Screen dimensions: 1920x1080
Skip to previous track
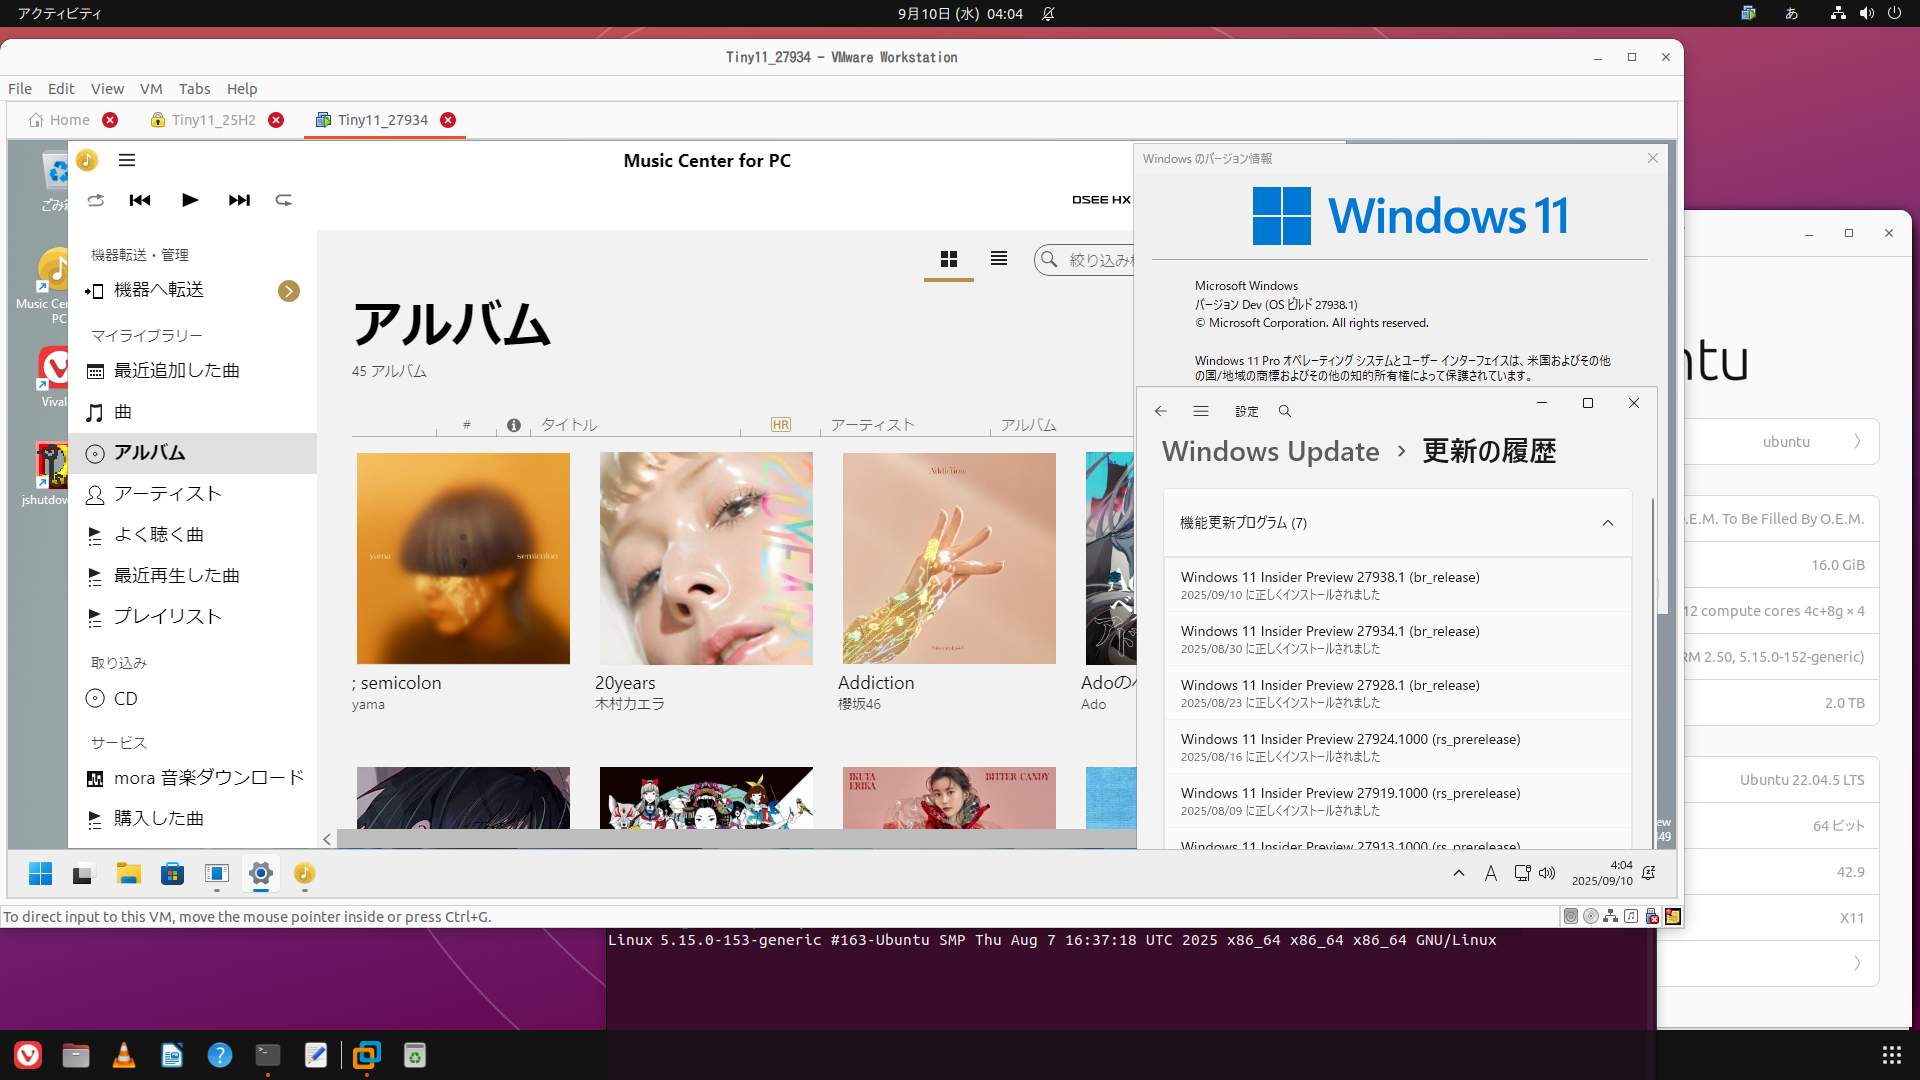coord(140,200)
